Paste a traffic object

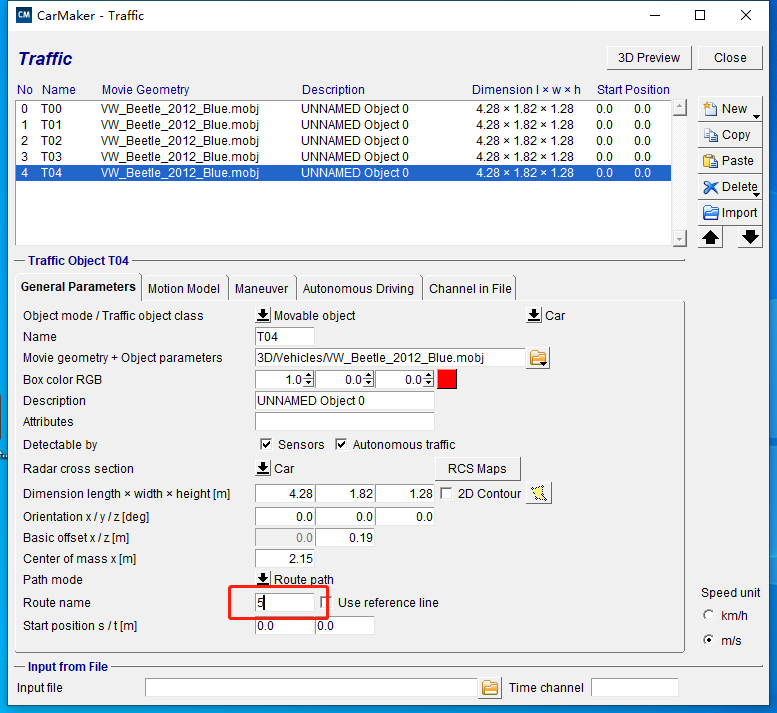729,161
